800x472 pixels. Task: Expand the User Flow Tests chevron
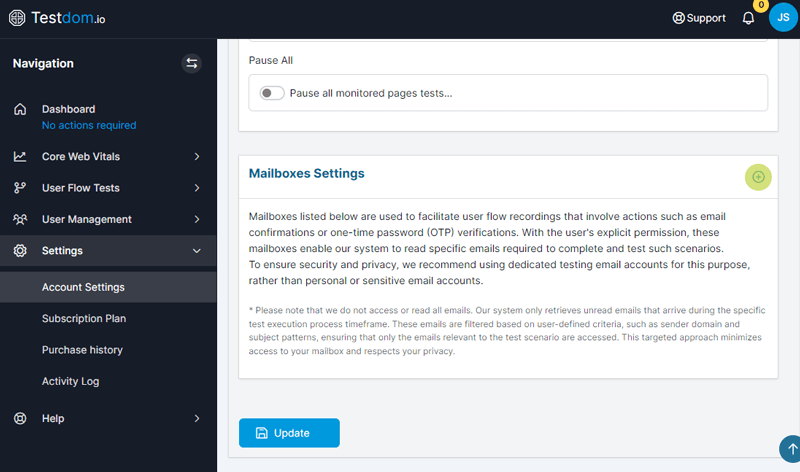197,188
